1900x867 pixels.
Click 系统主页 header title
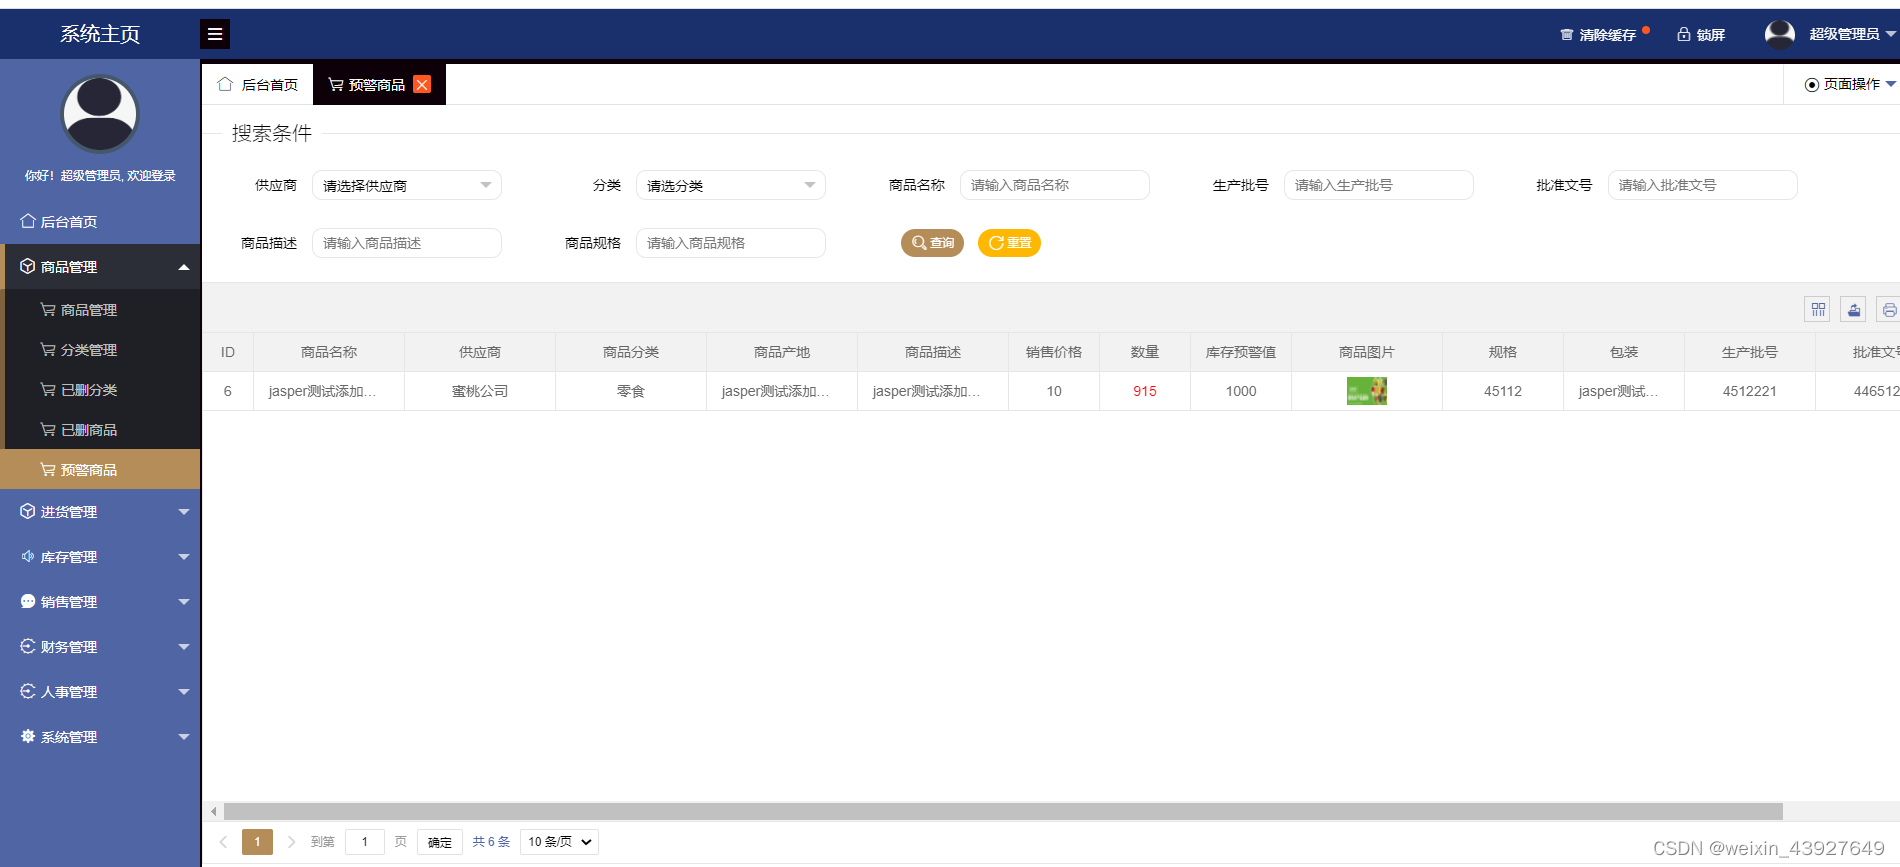(100, 34)
